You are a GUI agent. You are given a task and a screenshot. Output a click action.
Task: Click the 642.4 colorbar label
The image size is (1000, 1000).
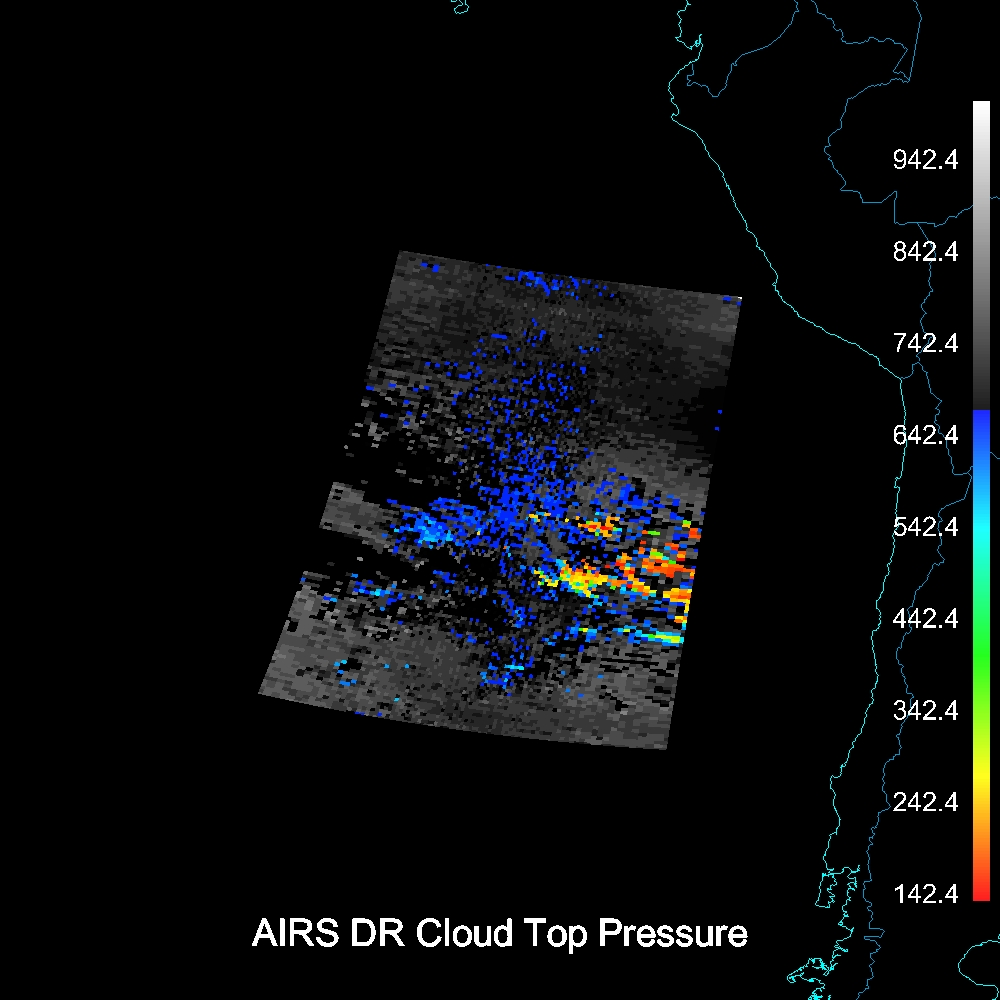tap(925, 435)
